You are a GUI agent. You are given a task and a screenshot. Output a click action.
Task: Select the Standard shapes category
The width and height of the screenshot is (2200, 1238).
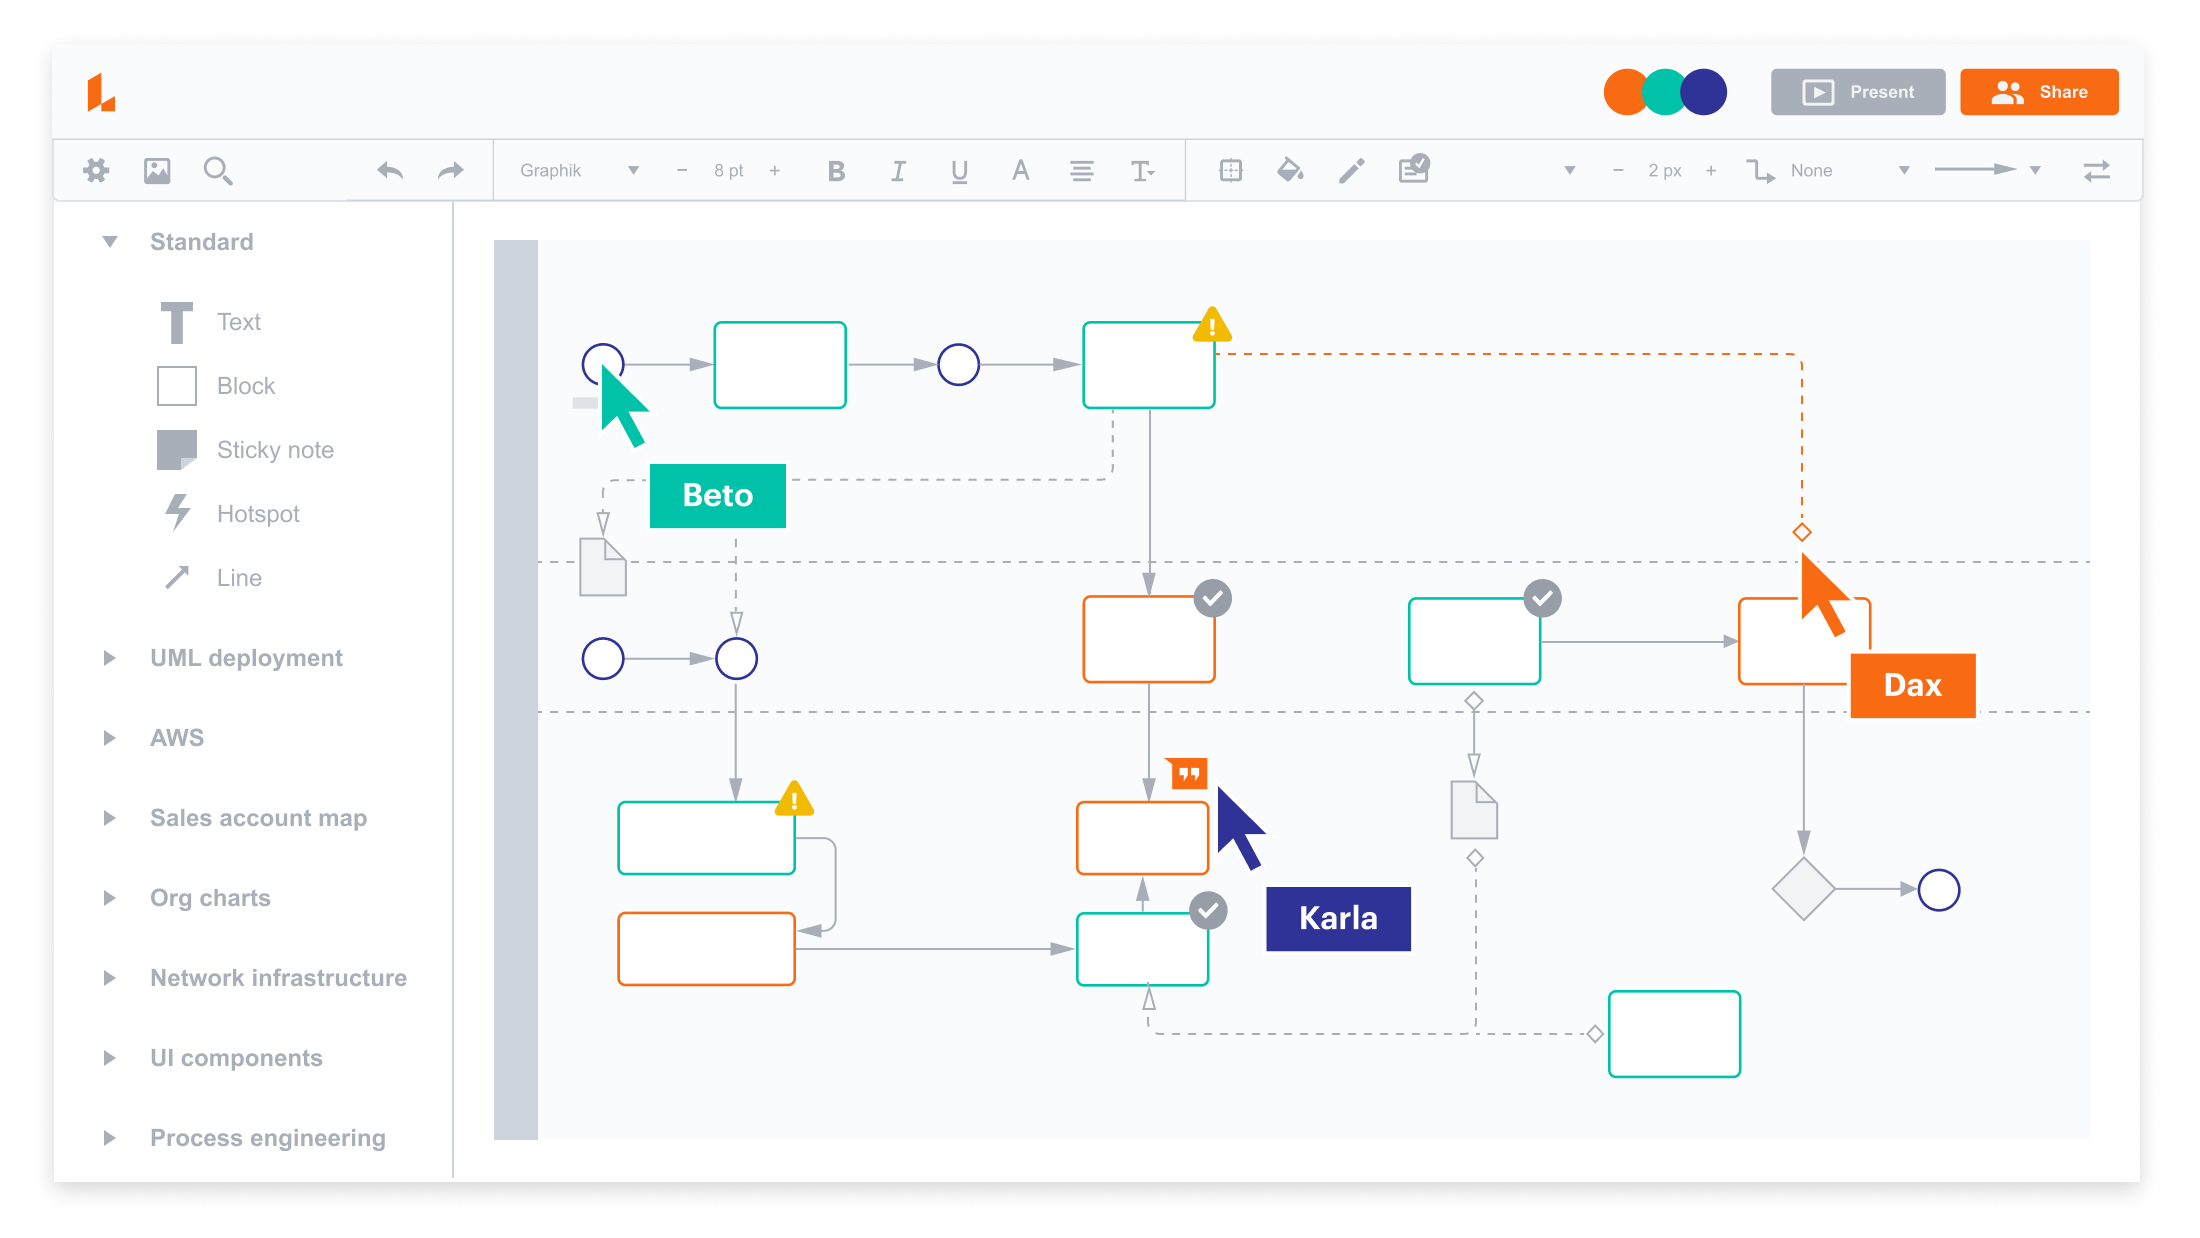202,242
